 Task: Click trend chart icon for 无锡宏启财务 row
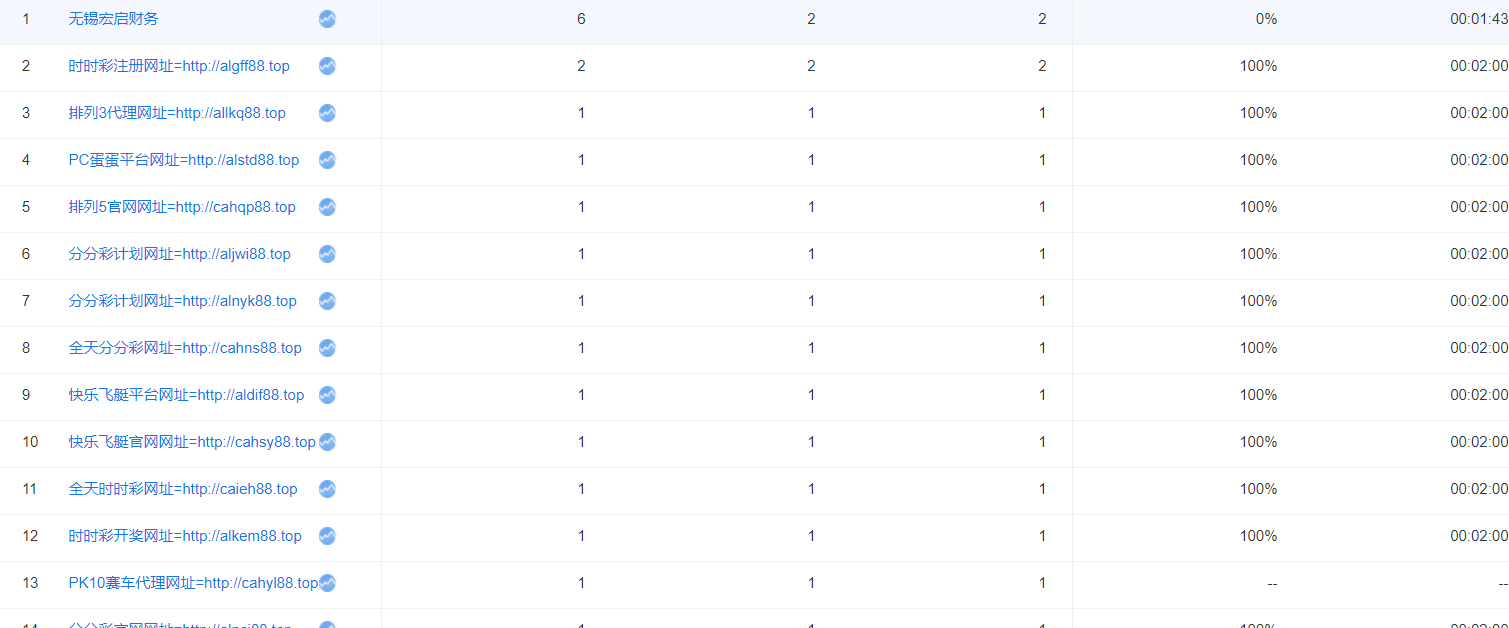point(327,19)
